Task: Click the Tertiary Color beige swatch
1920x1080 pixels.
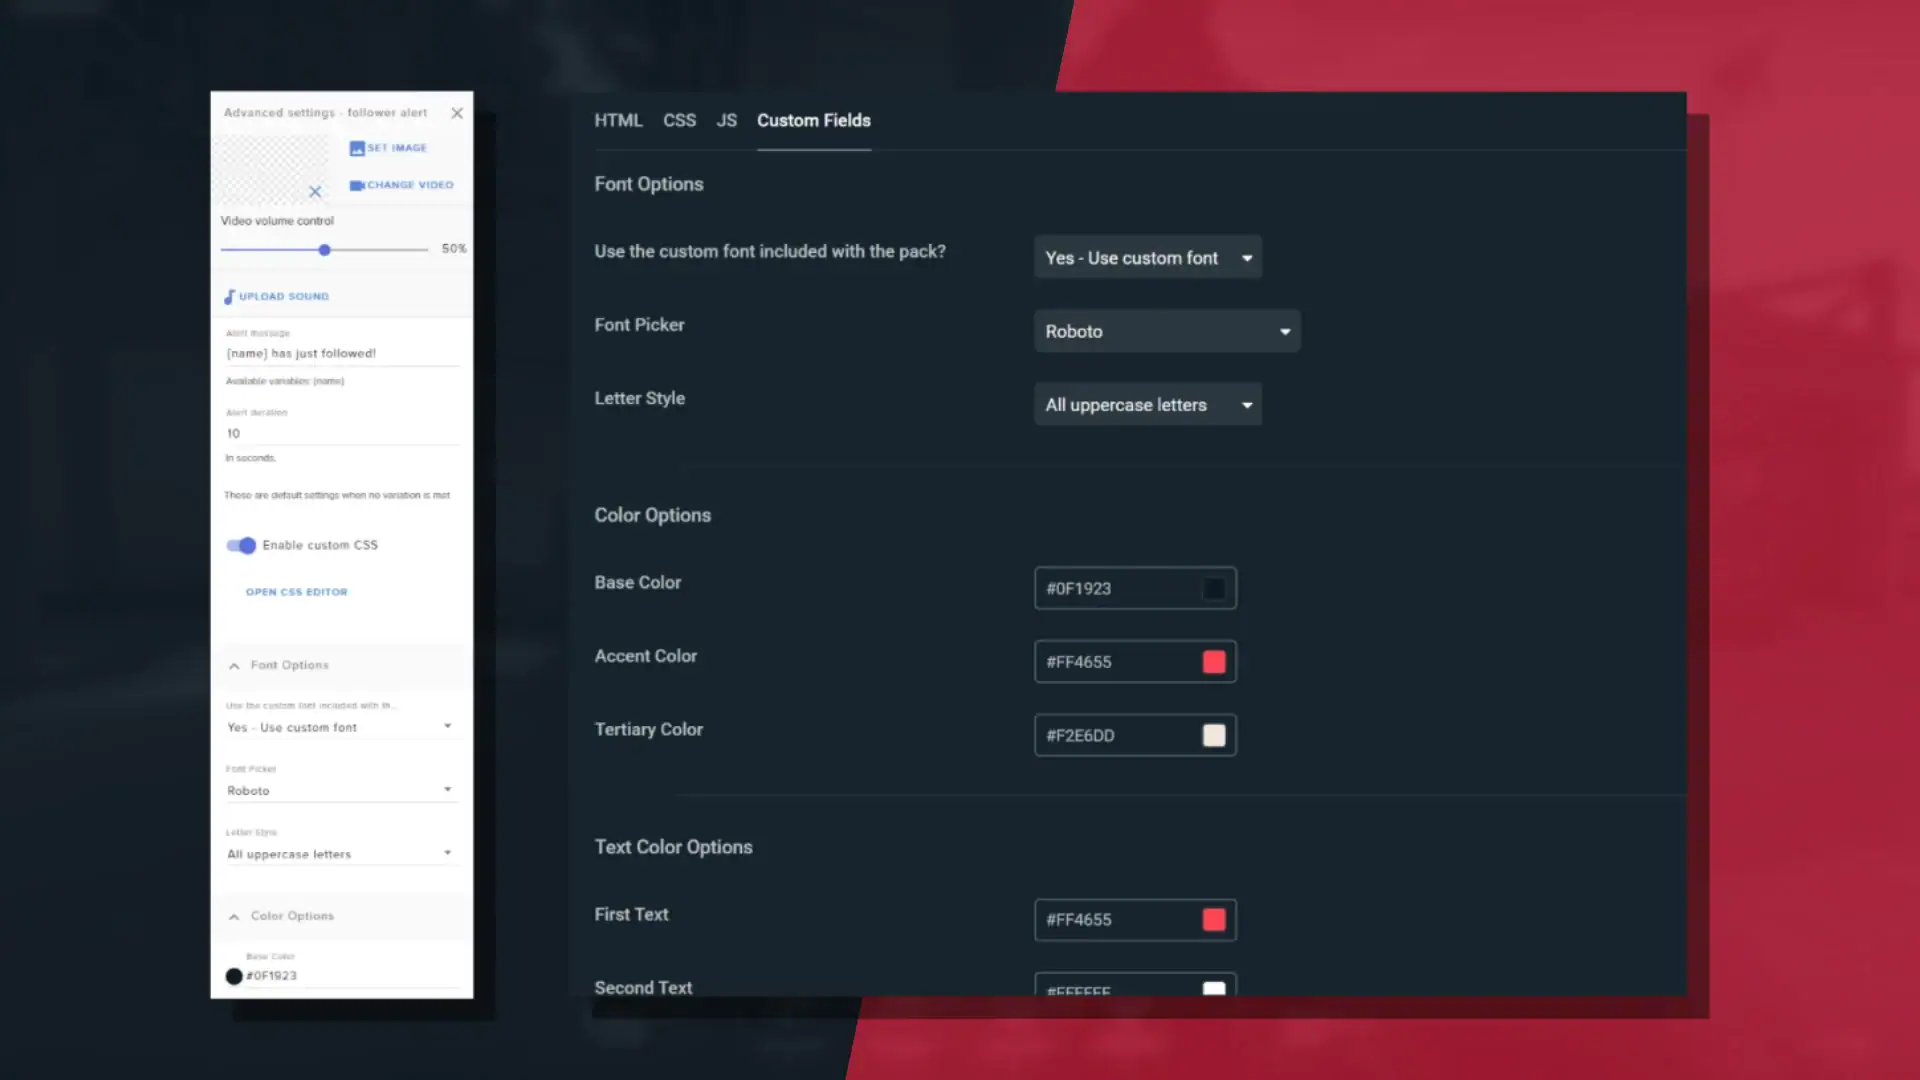Action: tap(1214, 736)
